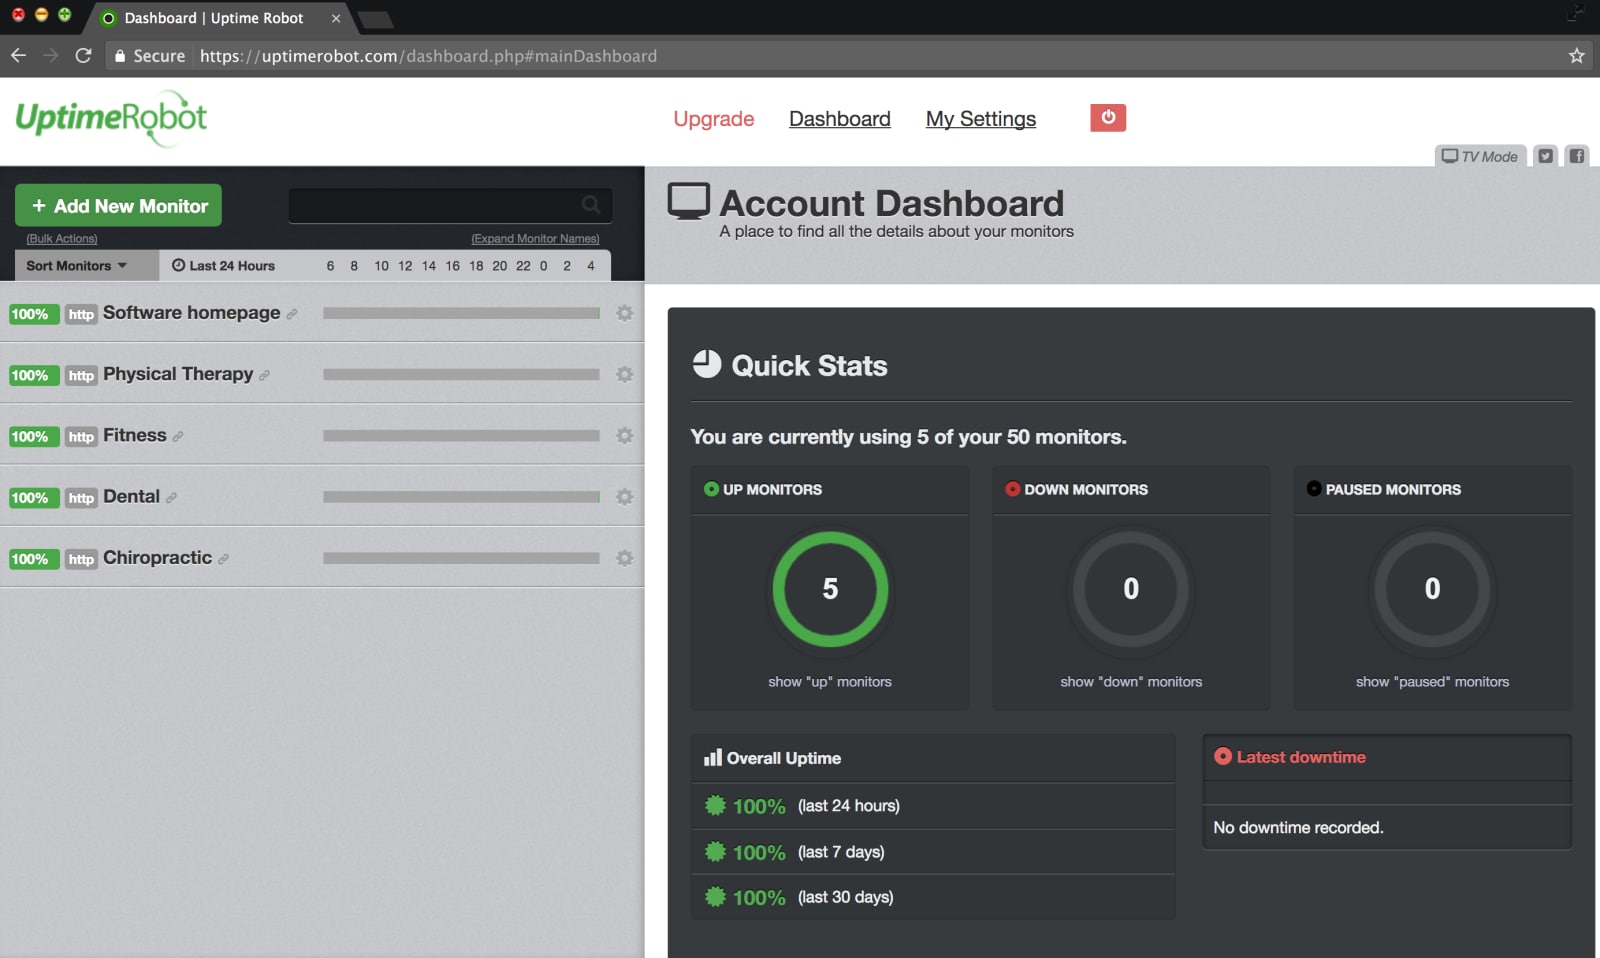Click the Fitness uptime bar
Image resolution: width=1600 pixels, height=958 pixels.
[461, 436]
